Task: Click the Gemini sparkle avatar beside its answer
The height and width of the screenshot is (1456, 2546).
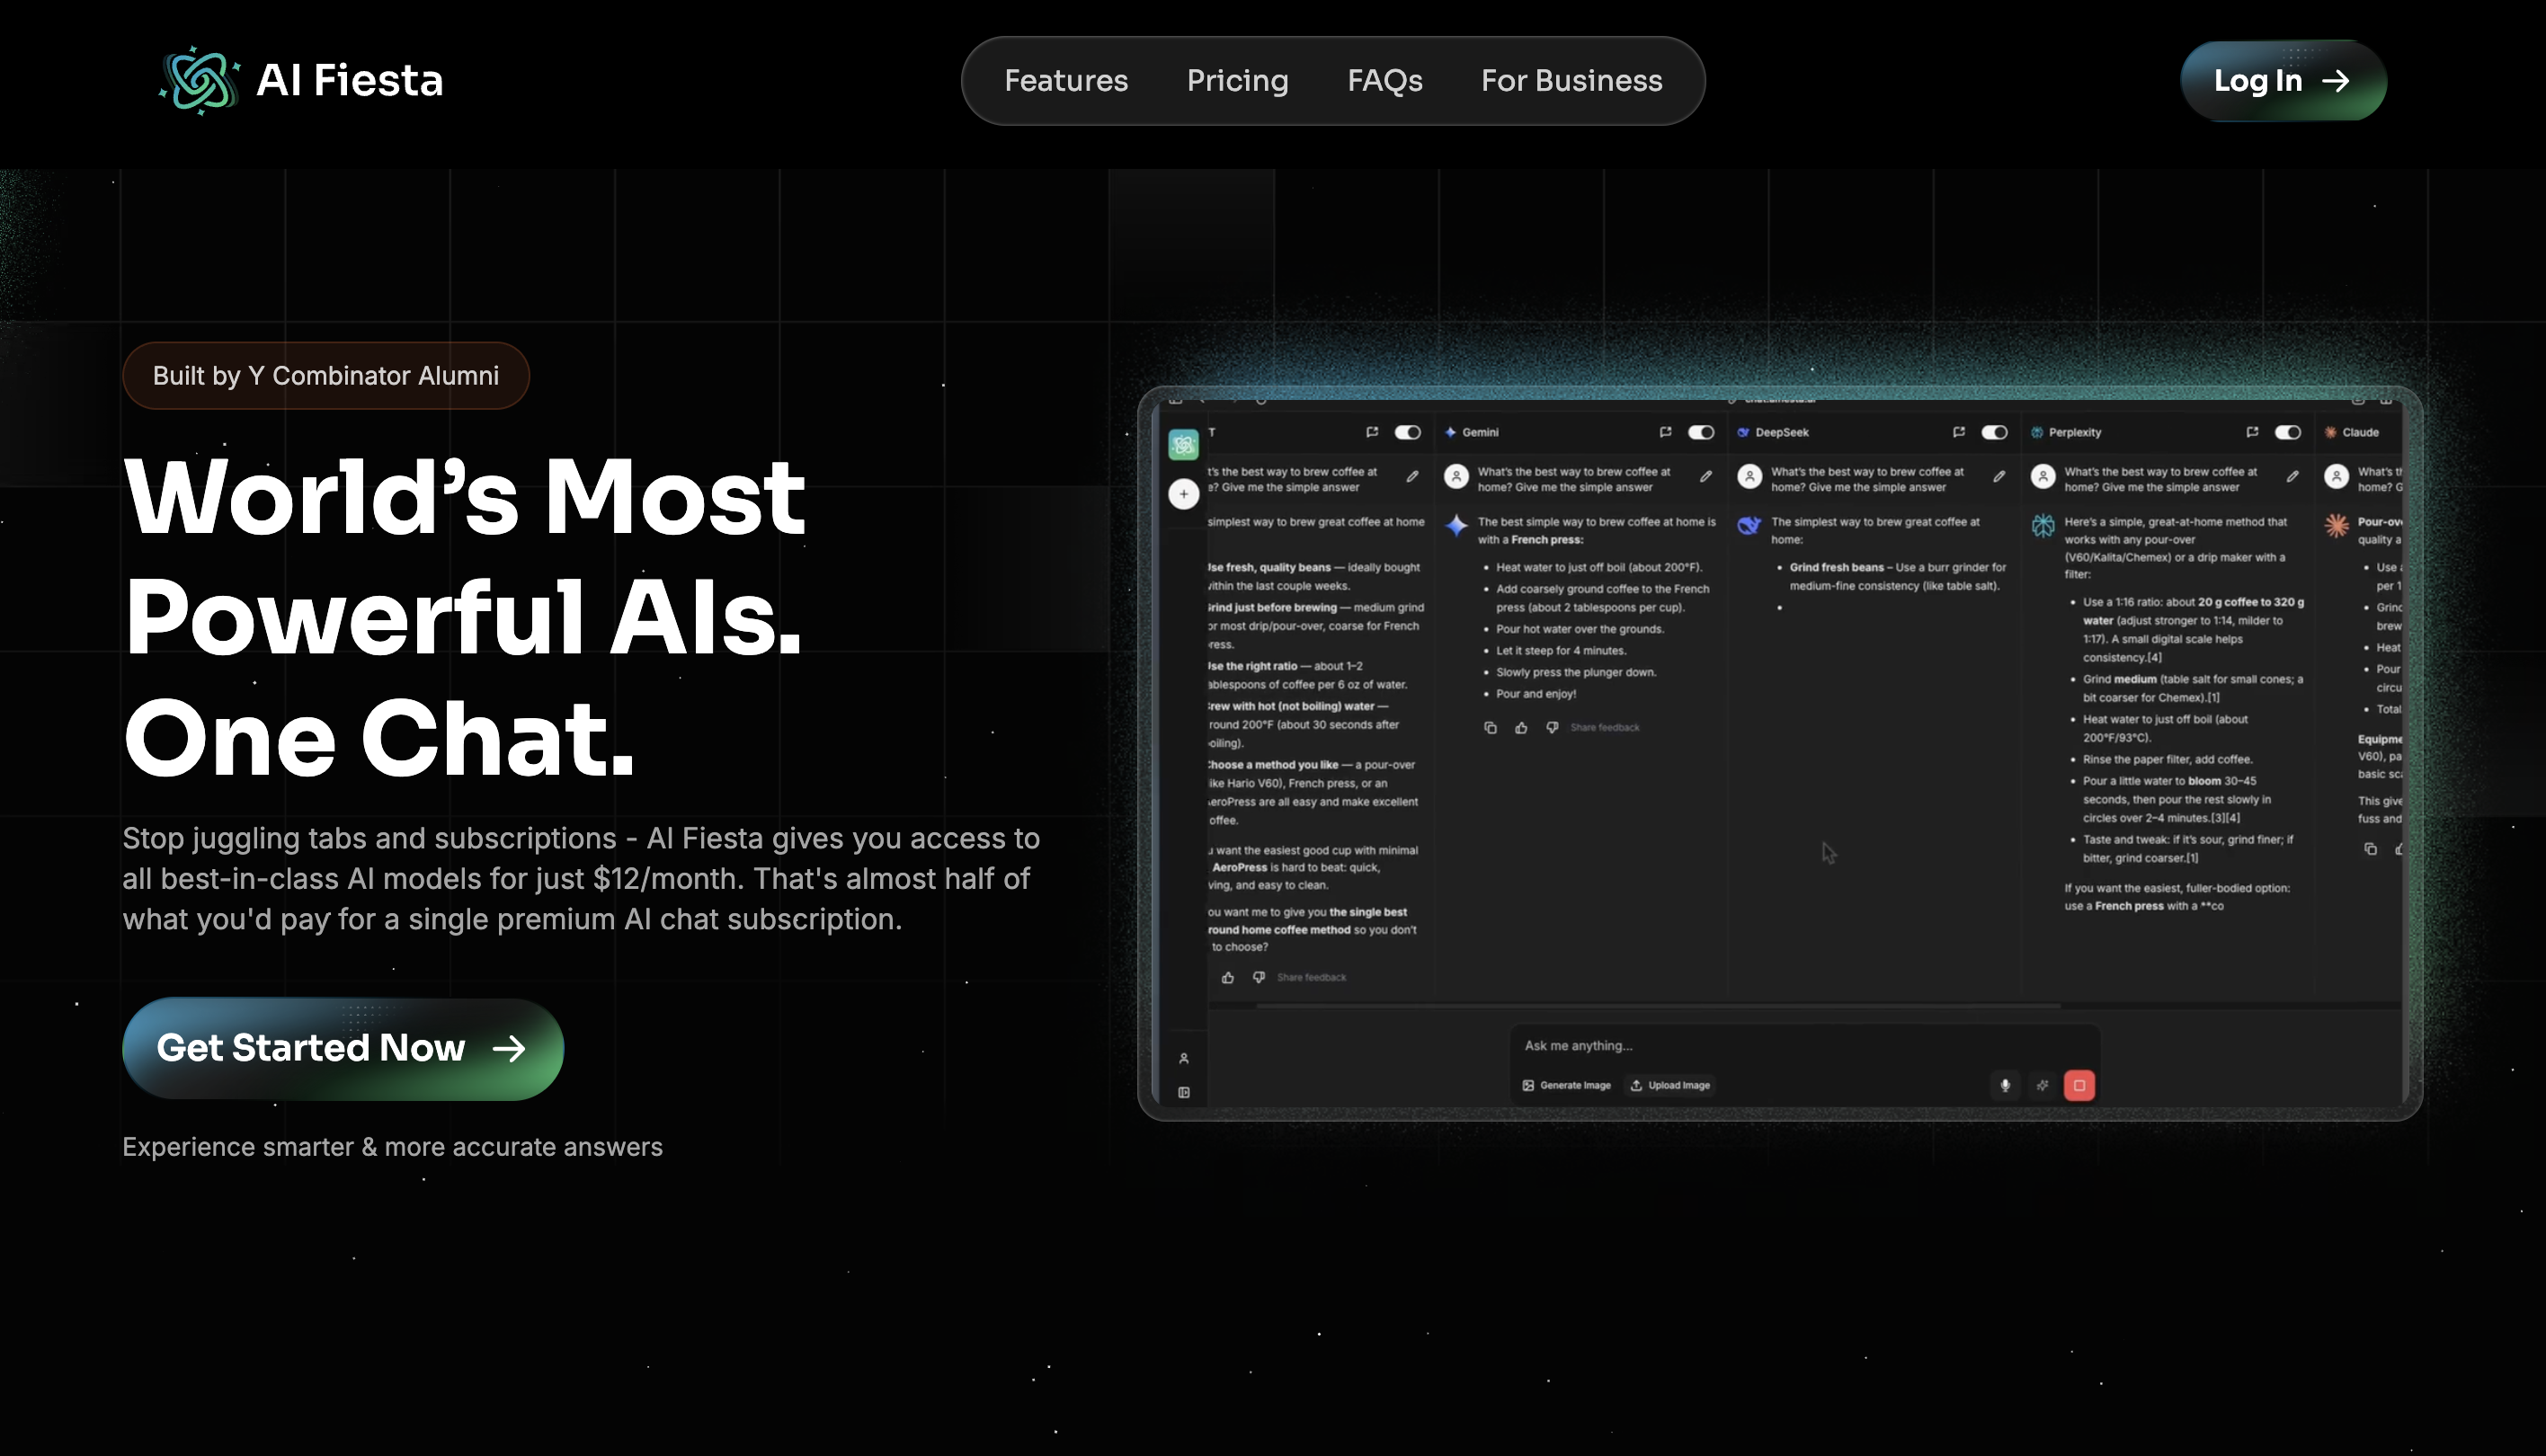Action: pyautogui.click(x=1457, y=524)
